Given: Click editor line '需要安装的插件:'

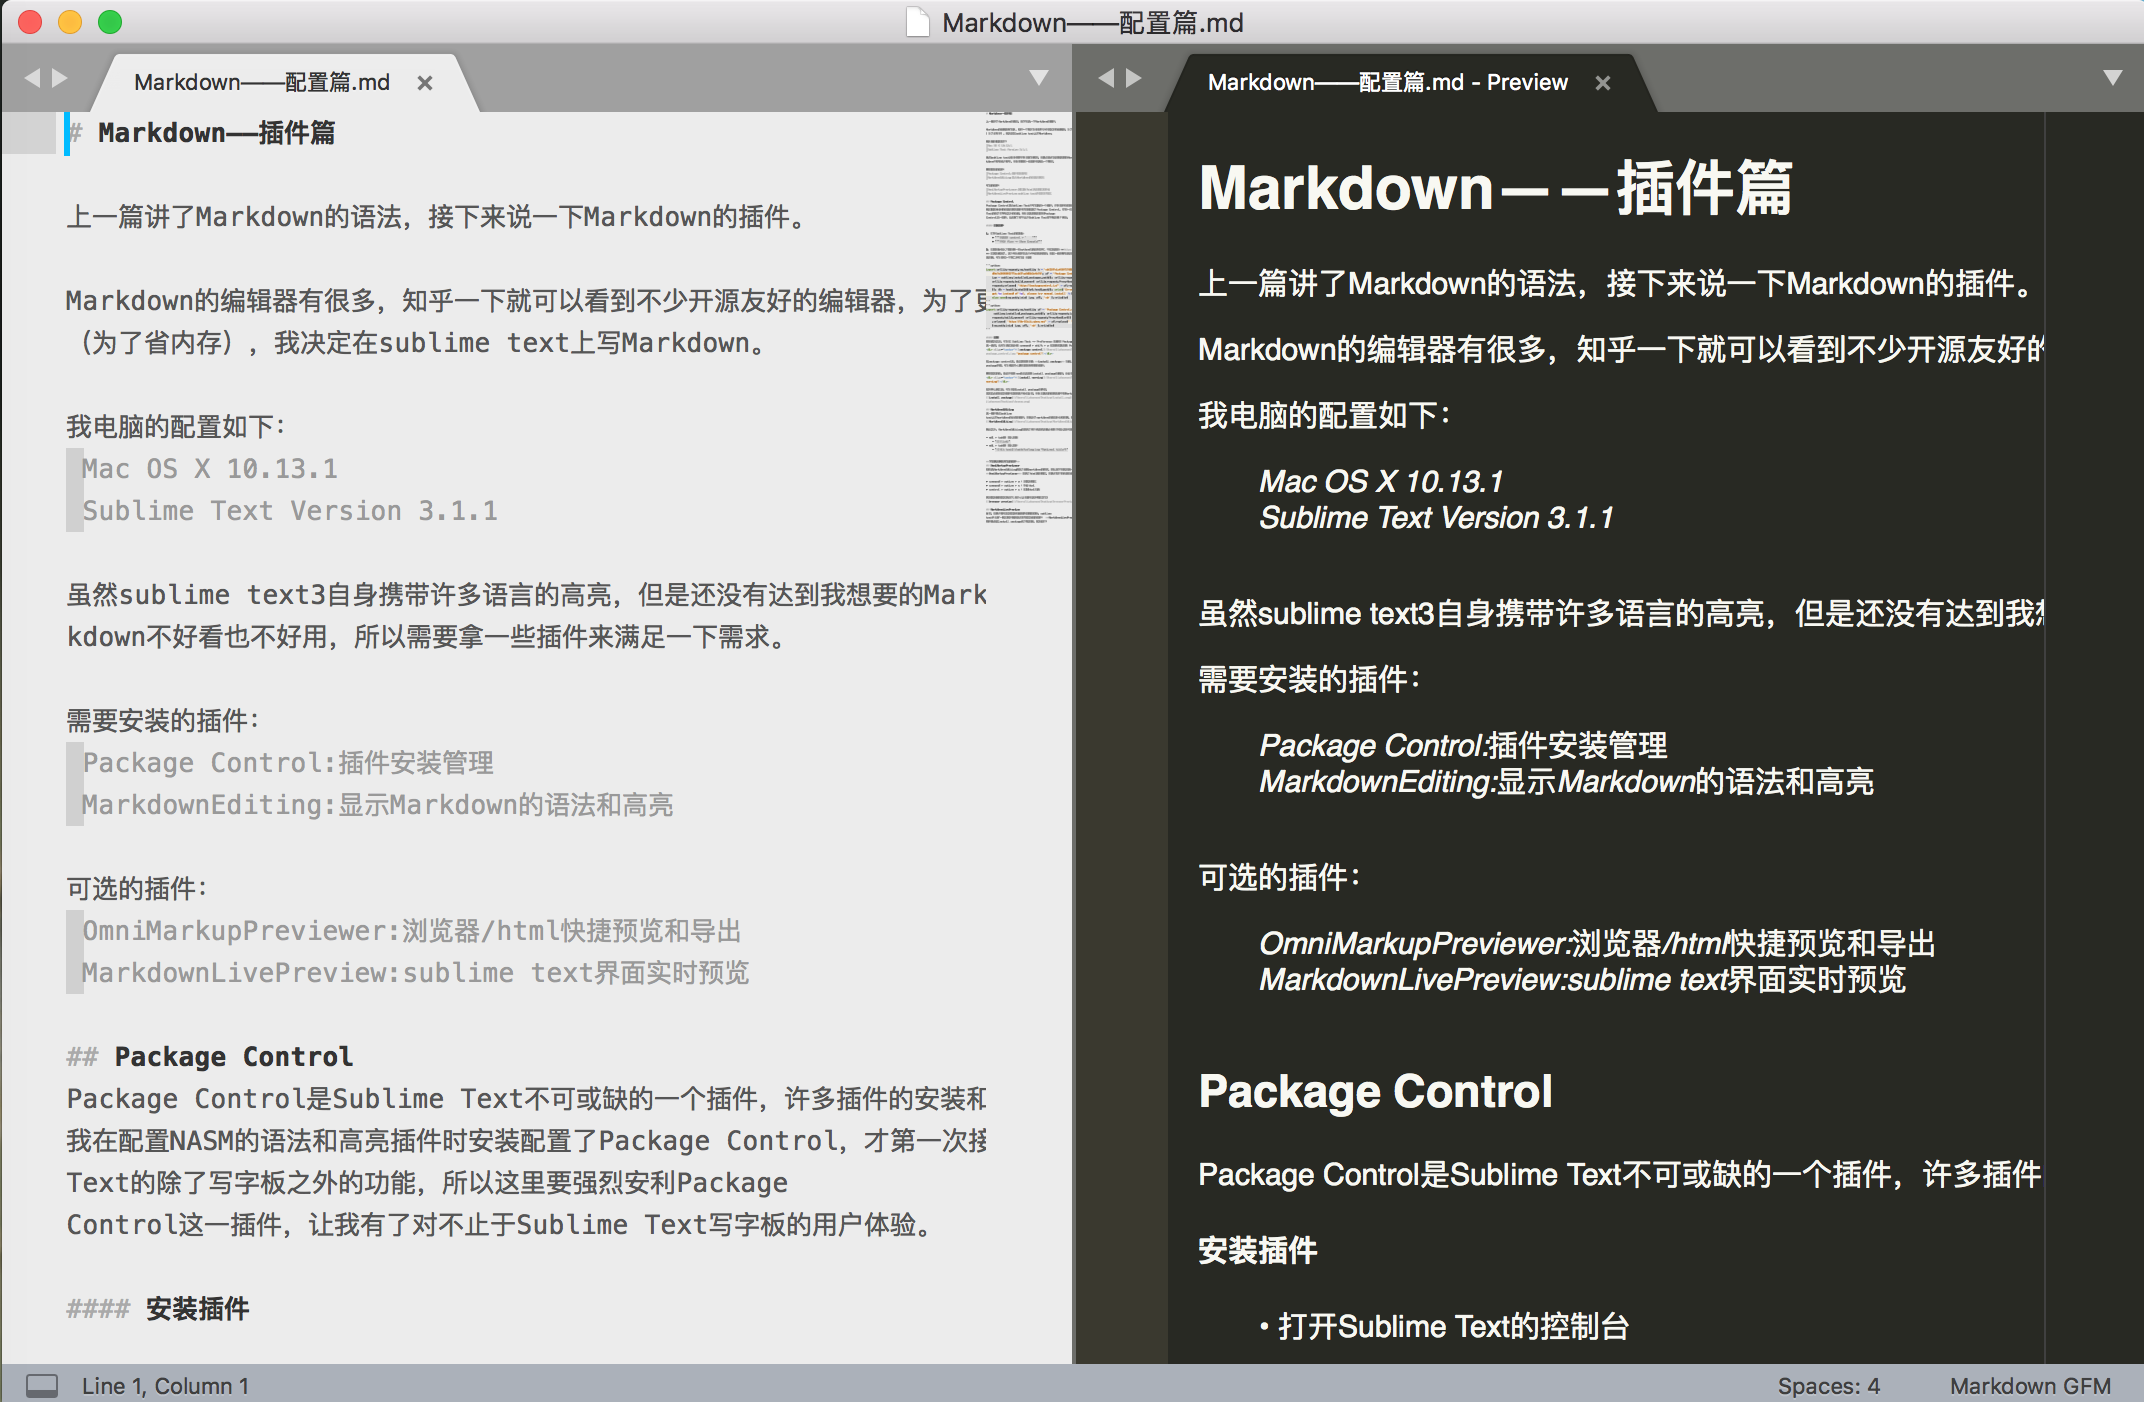Looking at the screenshot, I should coord(163,720).
